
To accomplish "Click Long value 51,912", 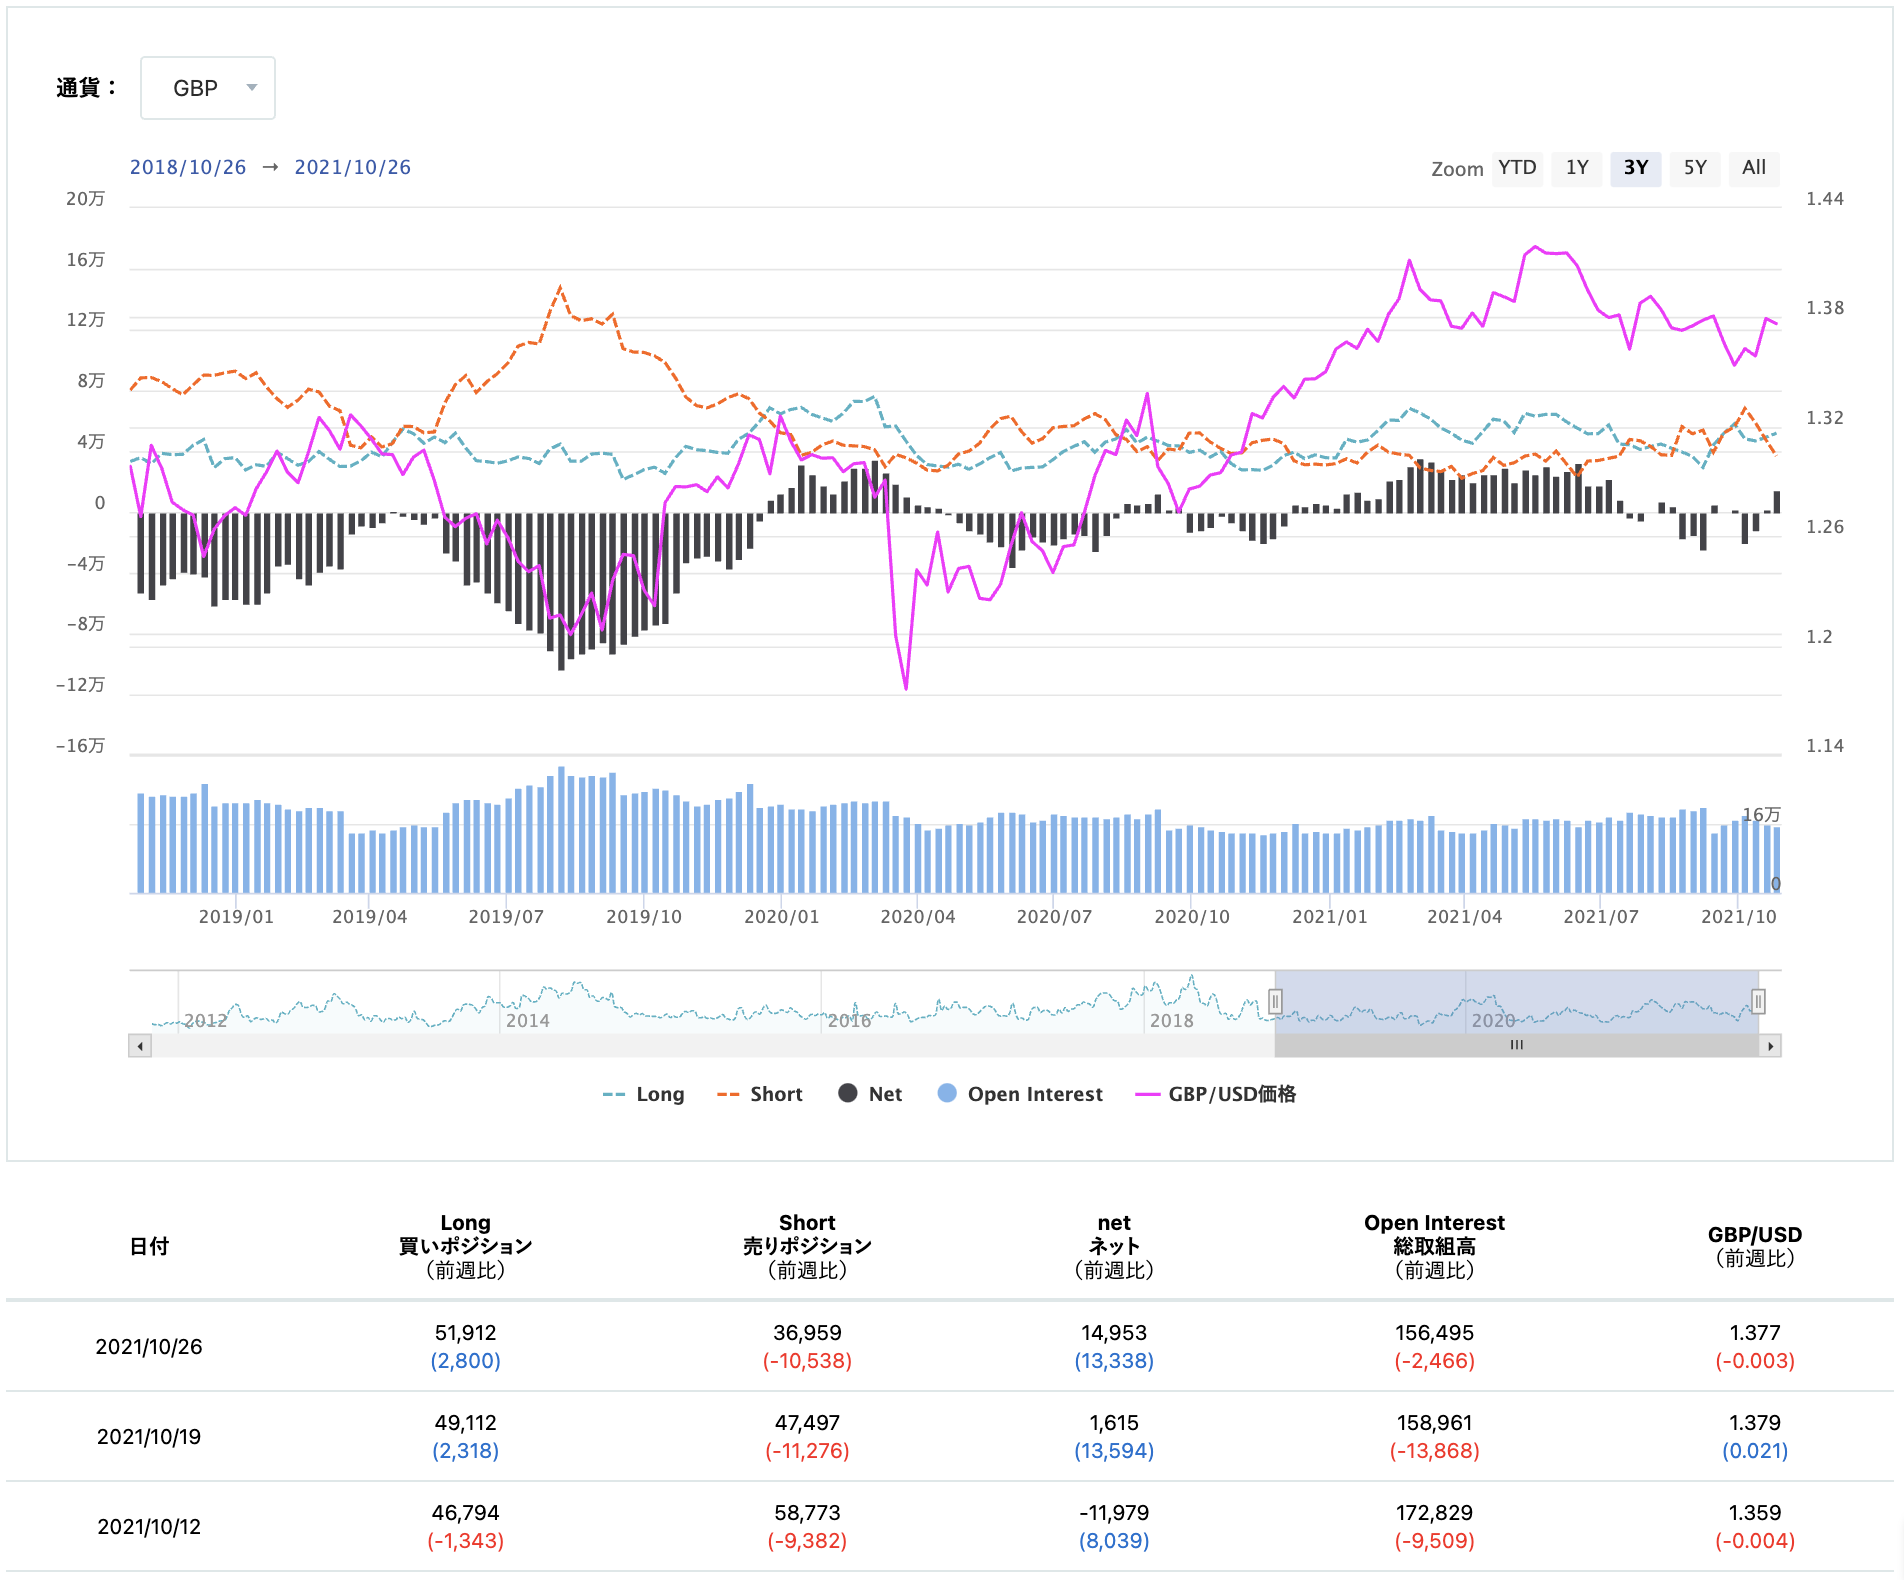I will (466, 1333).
